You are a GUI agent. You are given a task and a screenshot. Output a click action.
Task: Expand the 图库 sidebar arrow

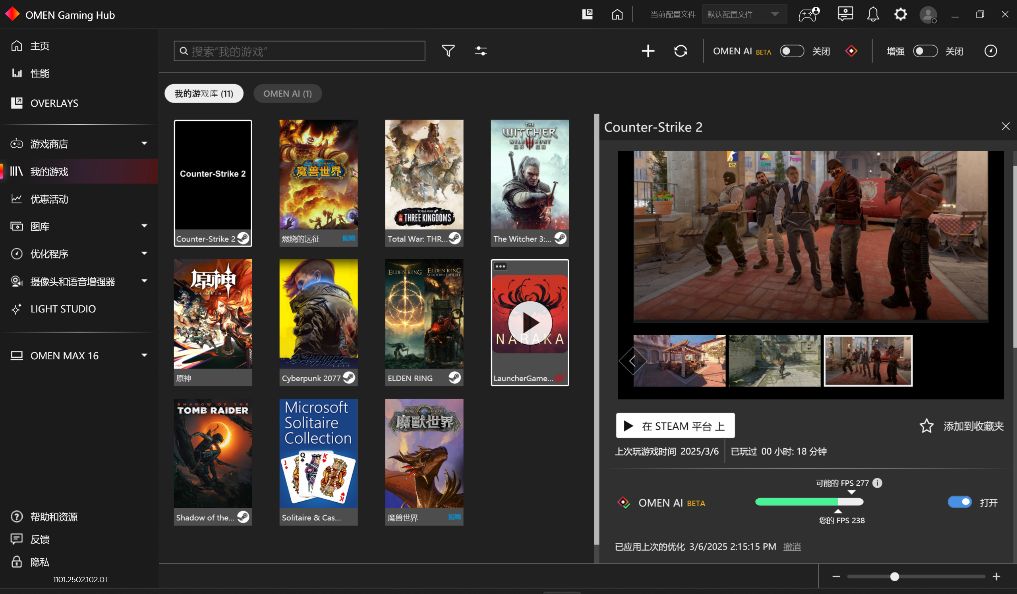tap(144, 226)
